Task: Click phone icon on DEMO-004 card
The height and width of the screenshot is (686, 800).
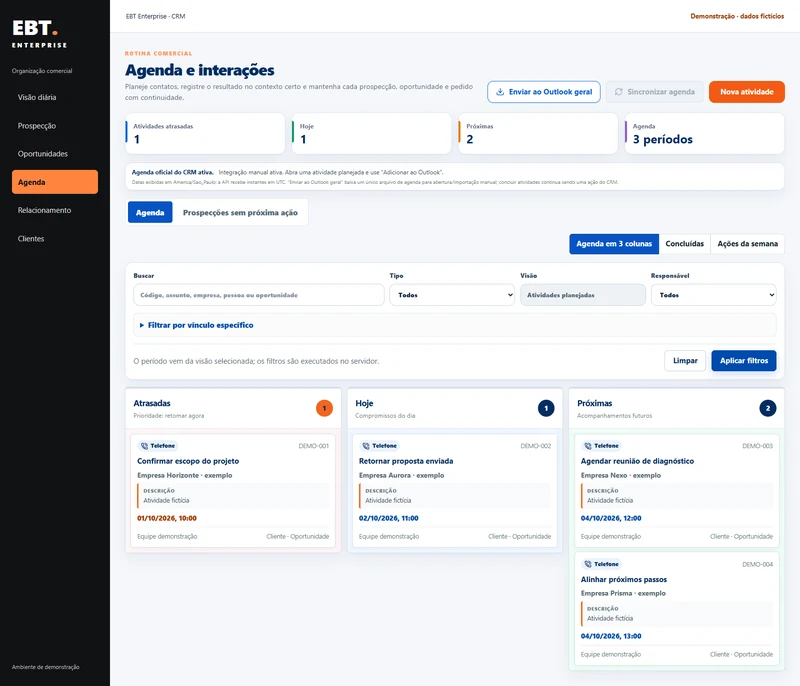Action: (x=588, y=564)
